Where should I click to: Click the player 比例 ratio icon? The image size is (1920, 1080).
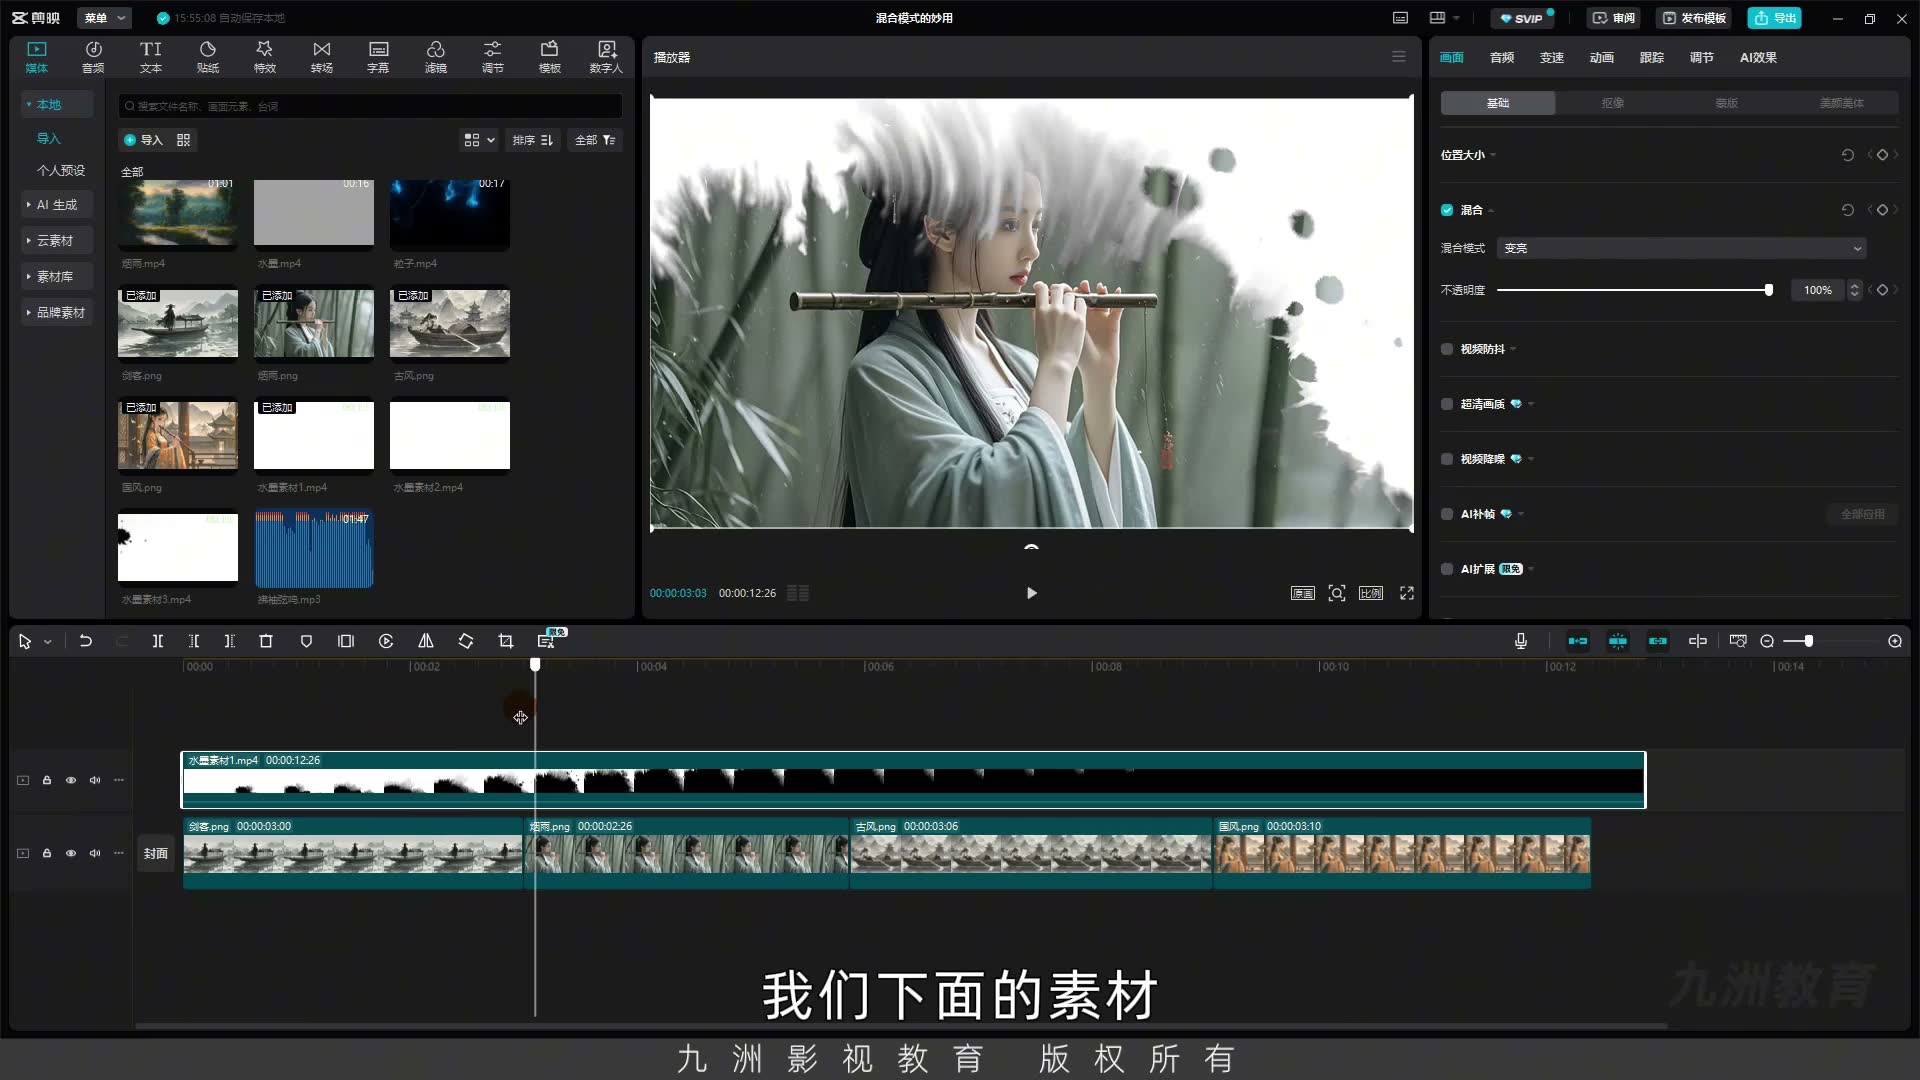click(x=1371, y=593)
